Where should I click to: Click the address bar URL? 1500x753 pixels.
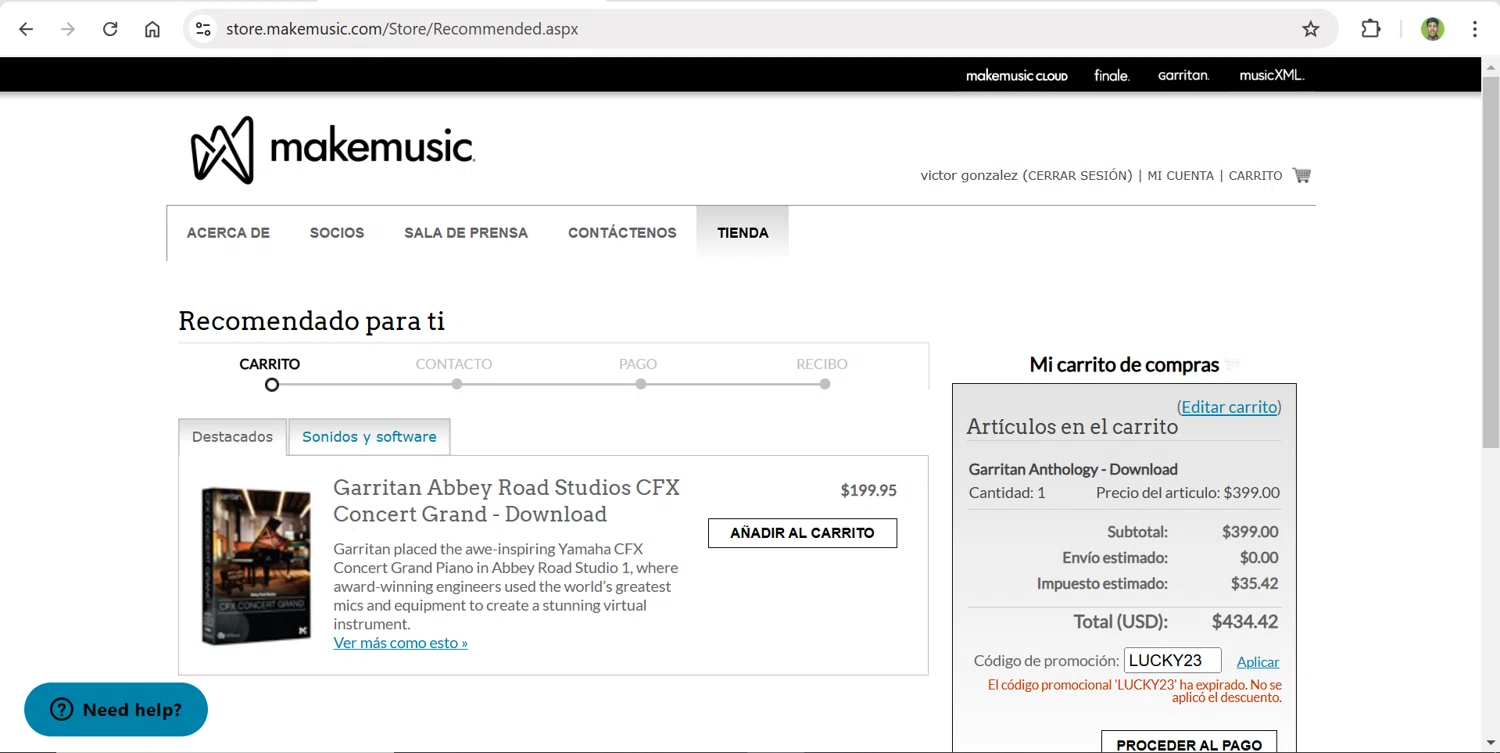point(402,29)
